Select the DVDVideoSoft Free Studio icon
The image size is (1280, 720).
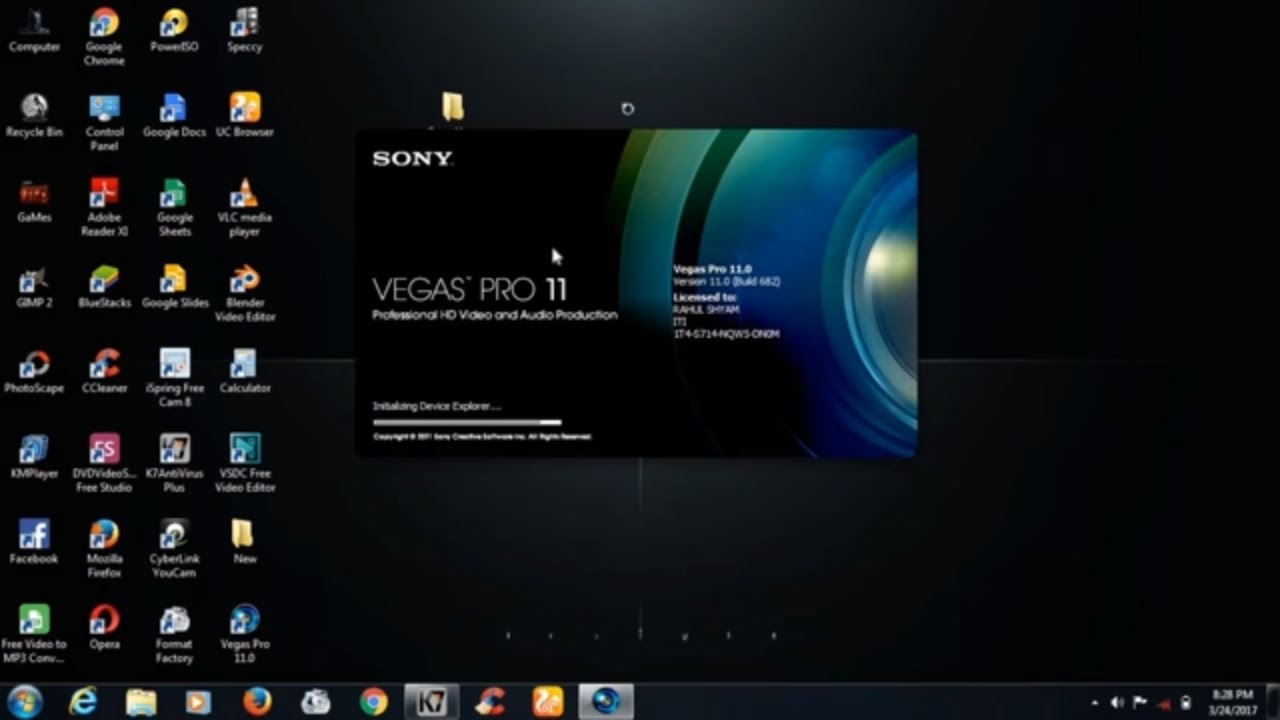pos(104,463)
